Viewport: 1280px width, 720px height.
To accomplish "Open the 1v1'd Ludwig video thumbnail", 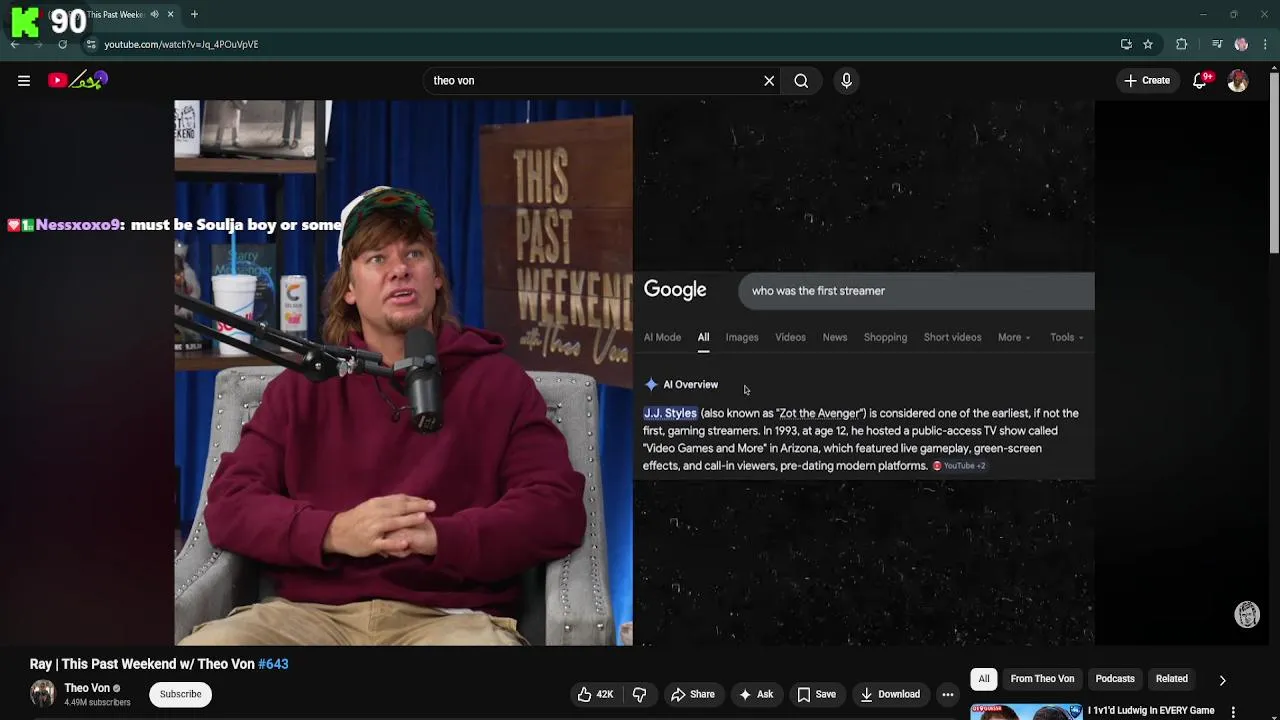I will (x=1026, y=712).
